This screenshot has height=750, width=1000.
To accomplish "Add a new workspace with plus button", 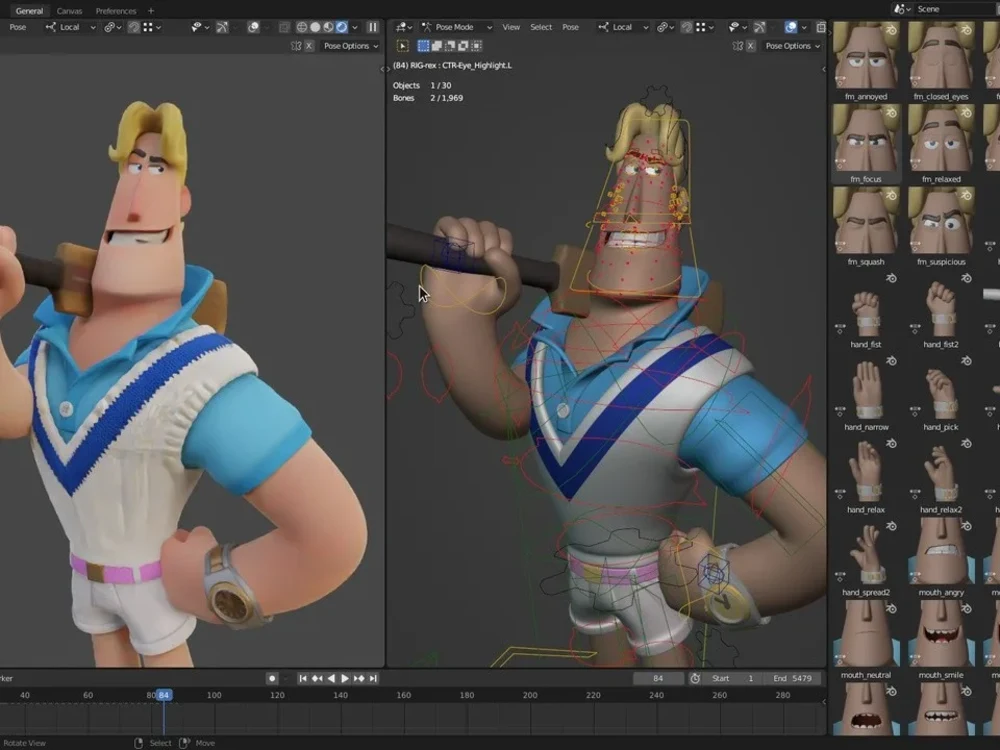I will pos(151,11).
